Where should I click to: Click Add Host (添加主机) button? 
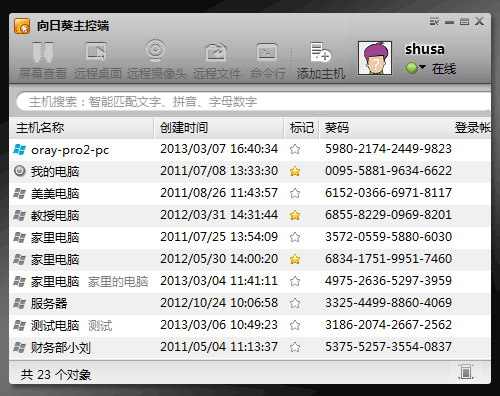click(x=321, y=60)
